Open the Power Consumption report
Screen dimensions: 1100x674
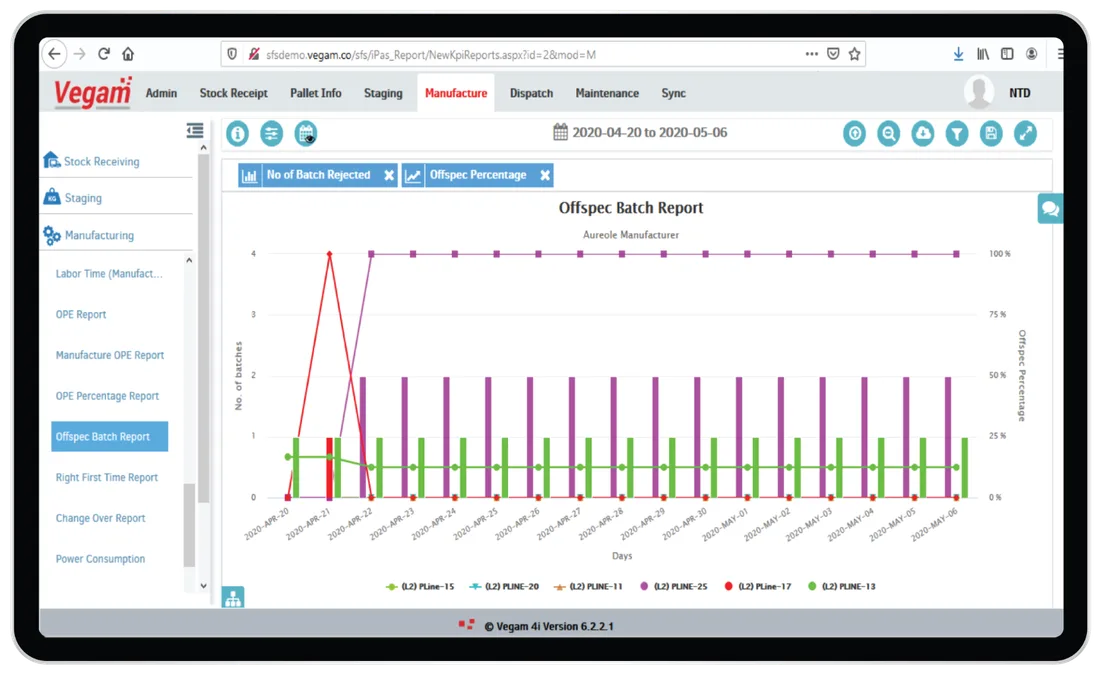[100, 558]
